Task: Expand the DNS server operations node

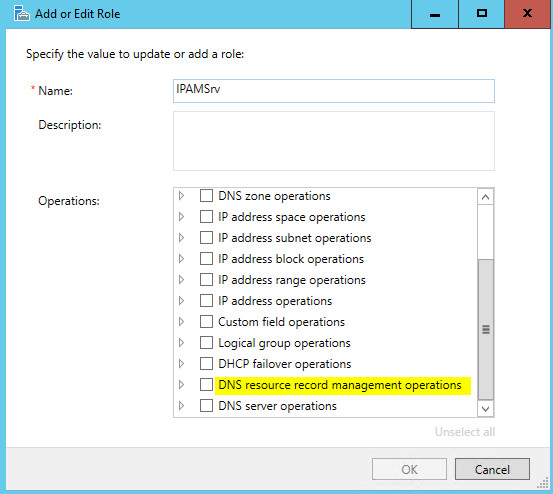Action: coord(181,405)
